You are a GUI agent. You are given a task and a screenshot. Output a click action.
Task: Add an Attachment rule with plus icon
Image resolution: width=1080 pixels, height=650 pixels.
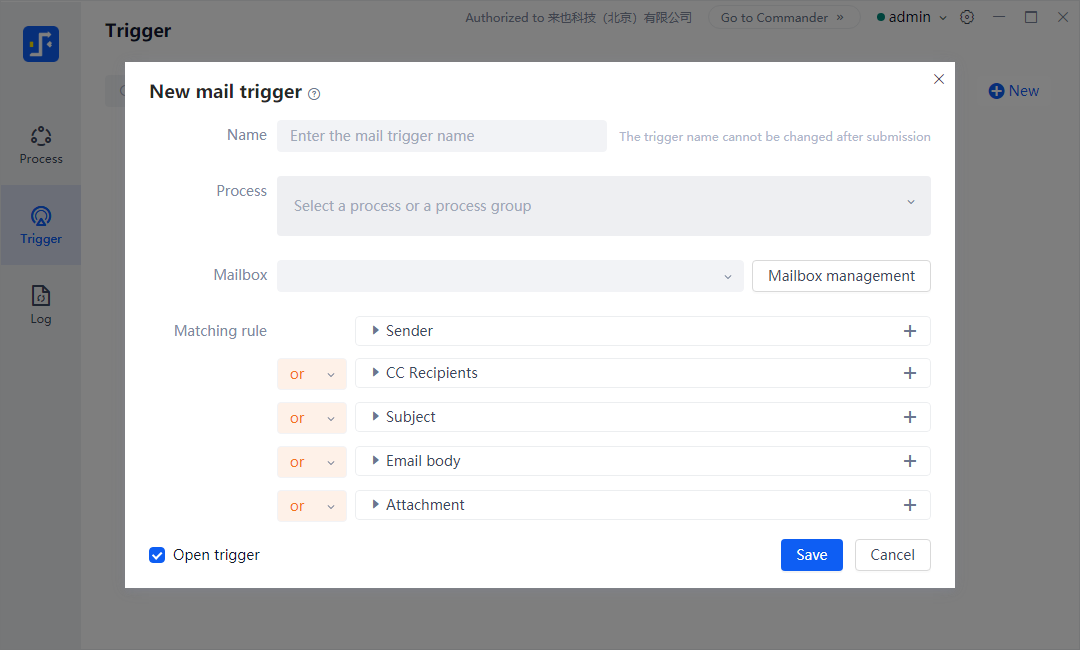(x=909, y=505)
